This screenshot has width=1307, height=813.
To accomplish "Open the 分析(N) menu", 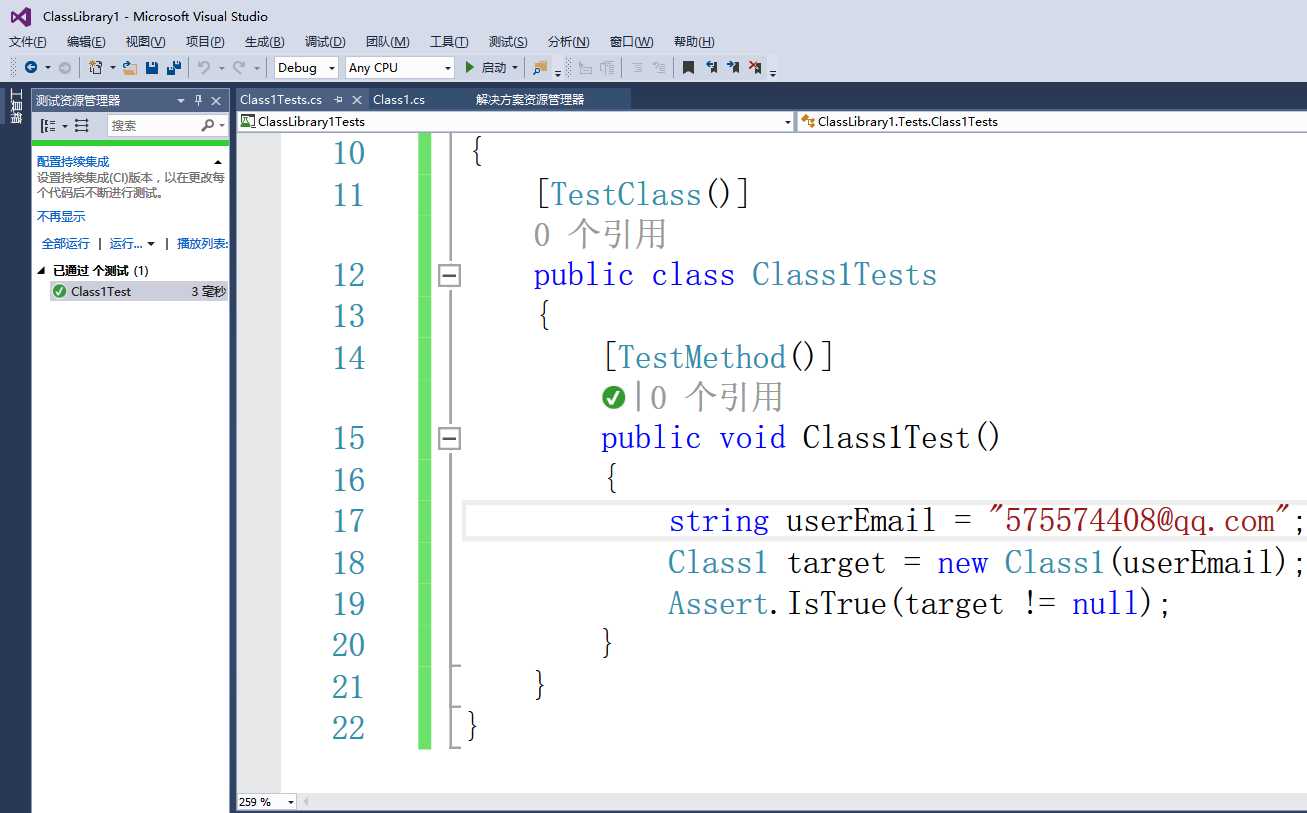I will [x=569, y=41].
